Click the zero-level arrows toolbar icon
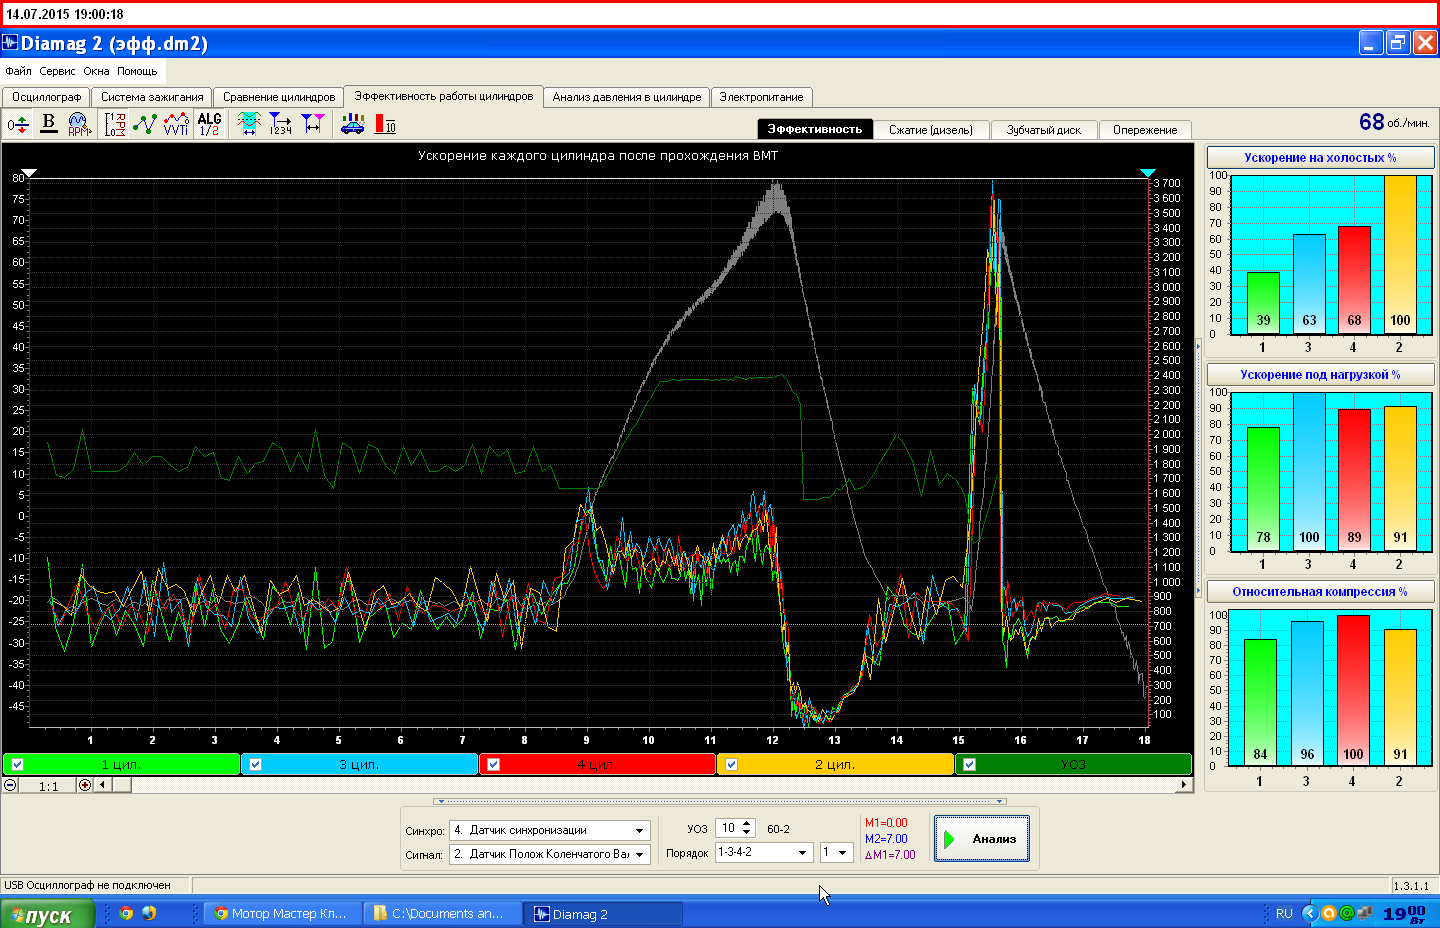The height and width of the screenshot is (928, 1440). (18, 124)
